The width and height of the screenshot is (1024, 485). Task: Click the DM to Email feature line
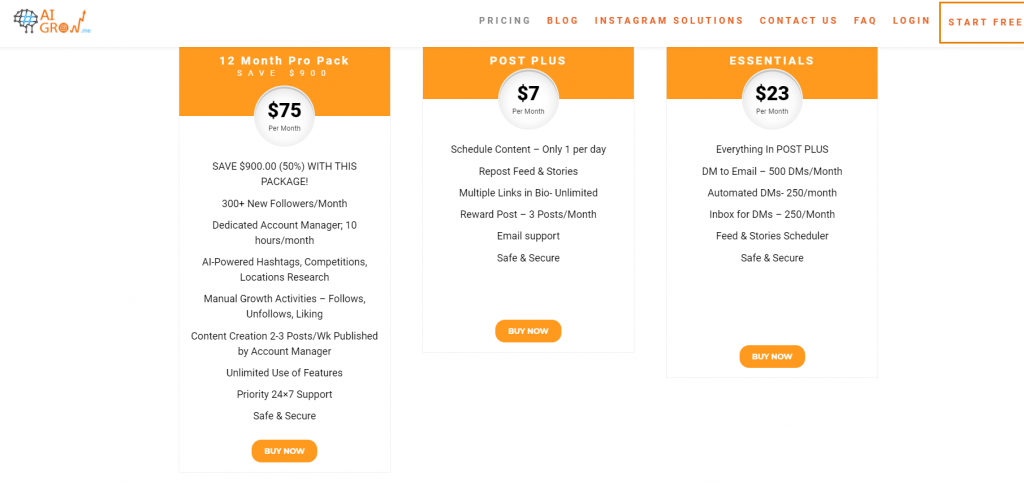coord(772,171)
